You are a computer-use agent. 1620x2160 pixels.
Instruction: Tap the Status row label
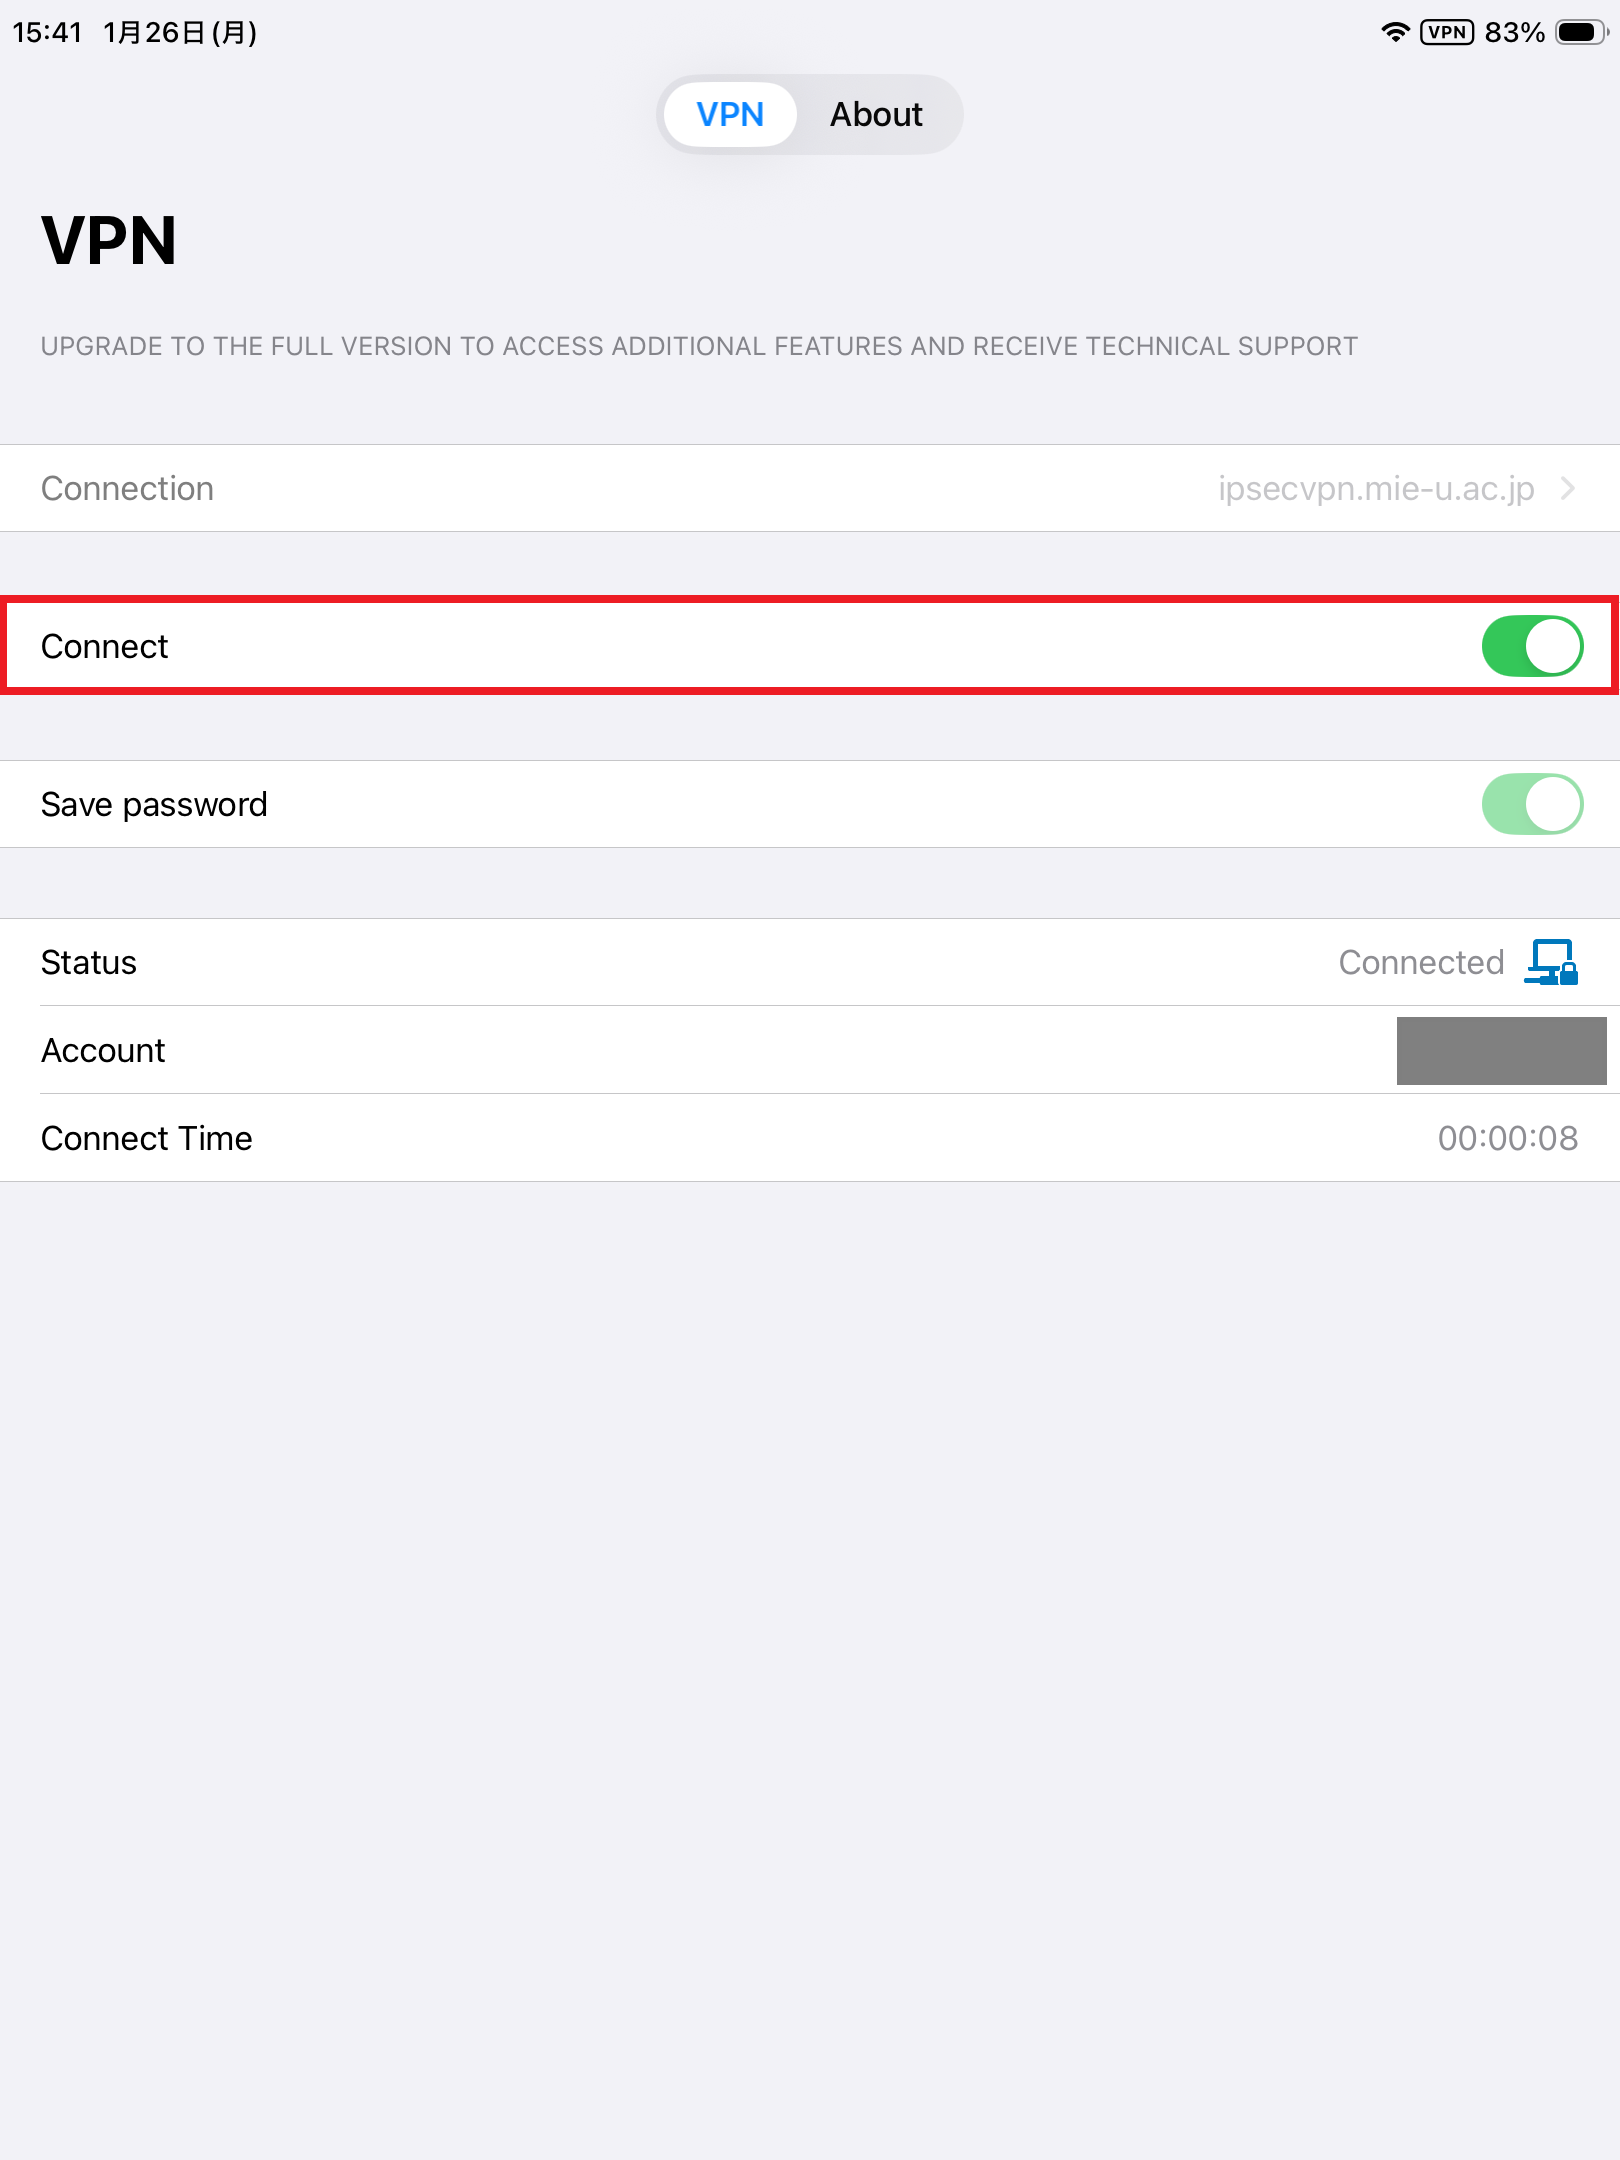point(89,962)
